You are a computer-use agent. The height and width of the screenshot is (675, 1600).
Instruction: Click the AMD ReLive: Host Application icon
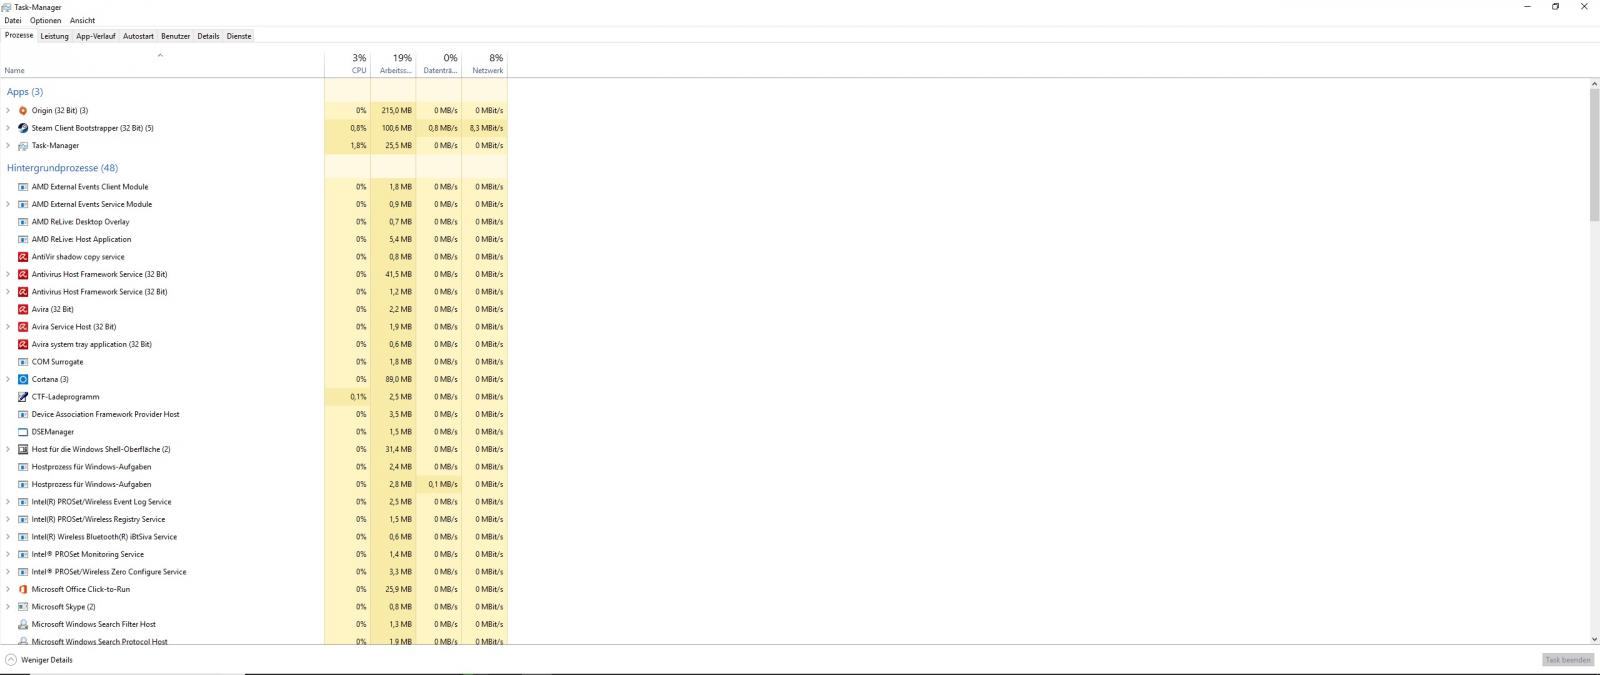23,239
